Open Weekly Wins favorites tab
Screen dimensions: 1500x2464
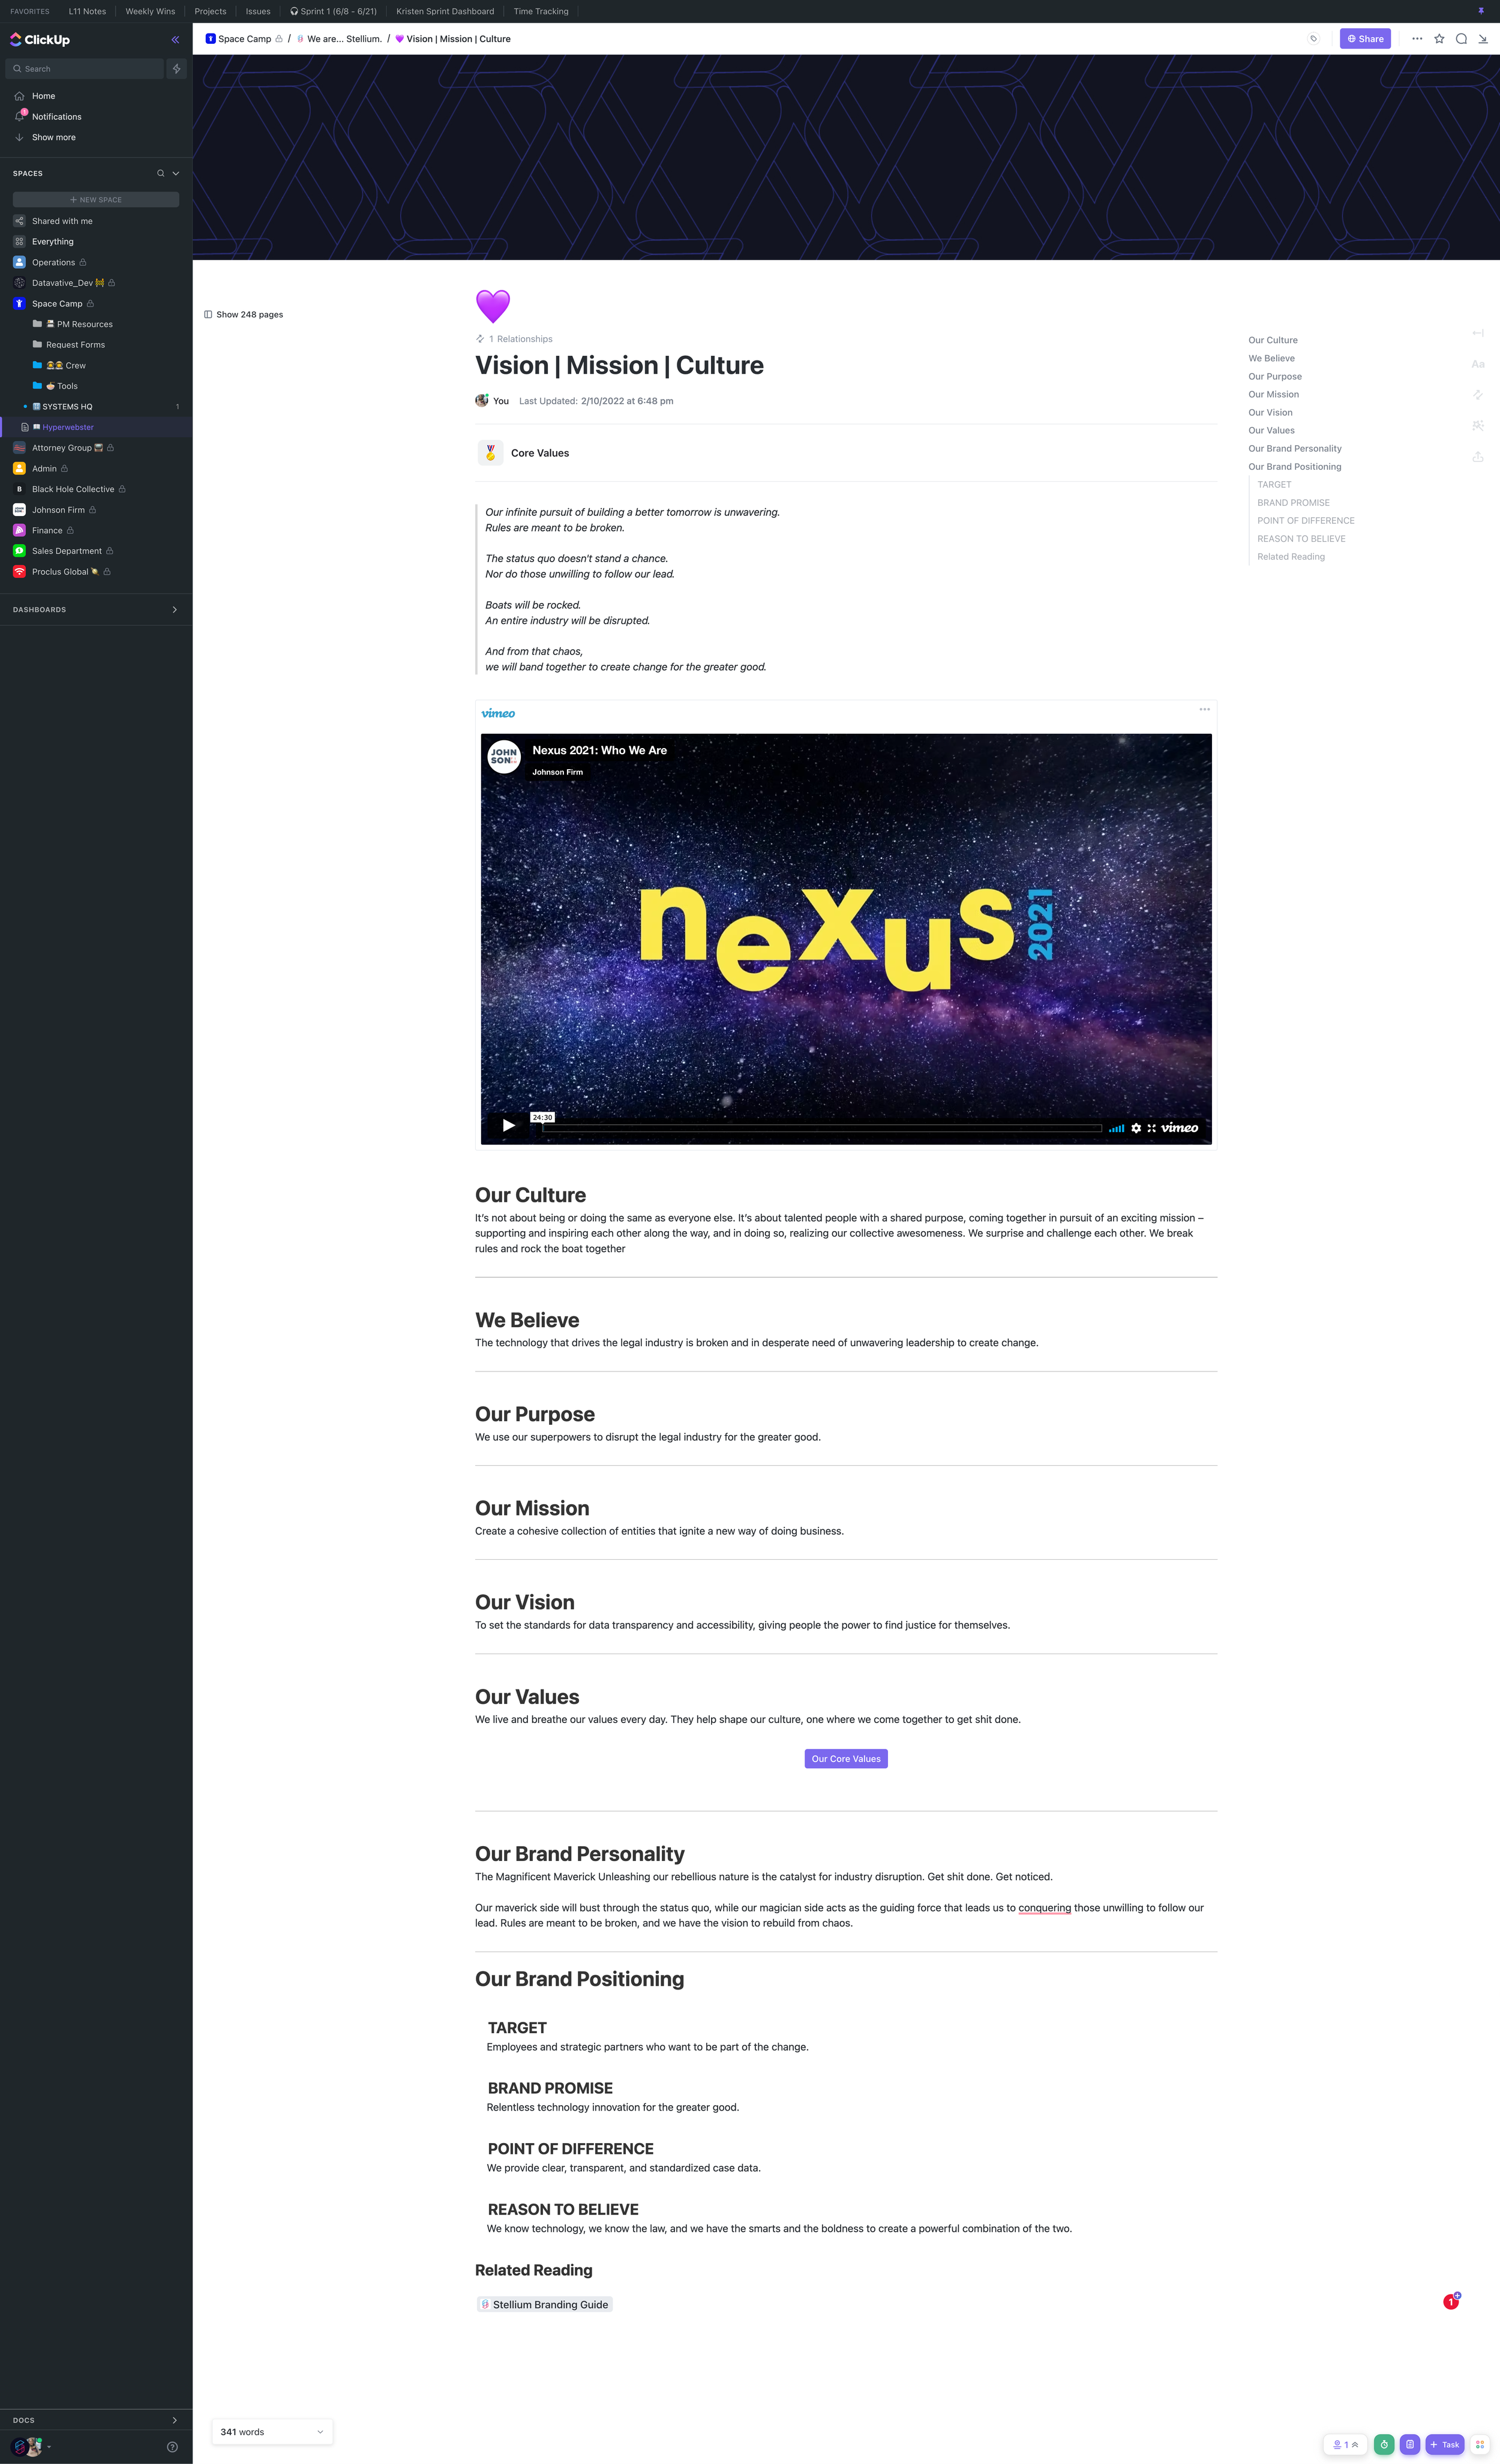(x=150, y=12)
